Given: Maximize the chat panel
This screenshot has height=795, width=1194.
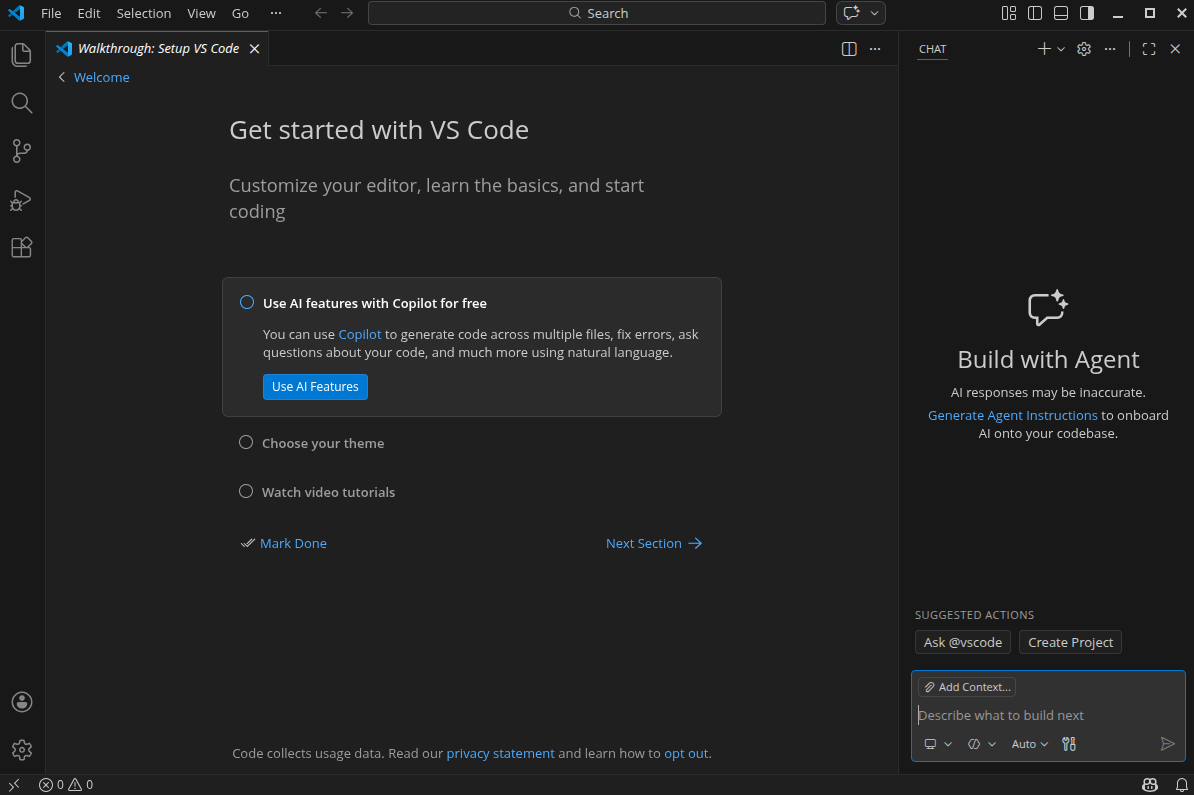Looking at the screenshot, I should (x=1149, y=49).
